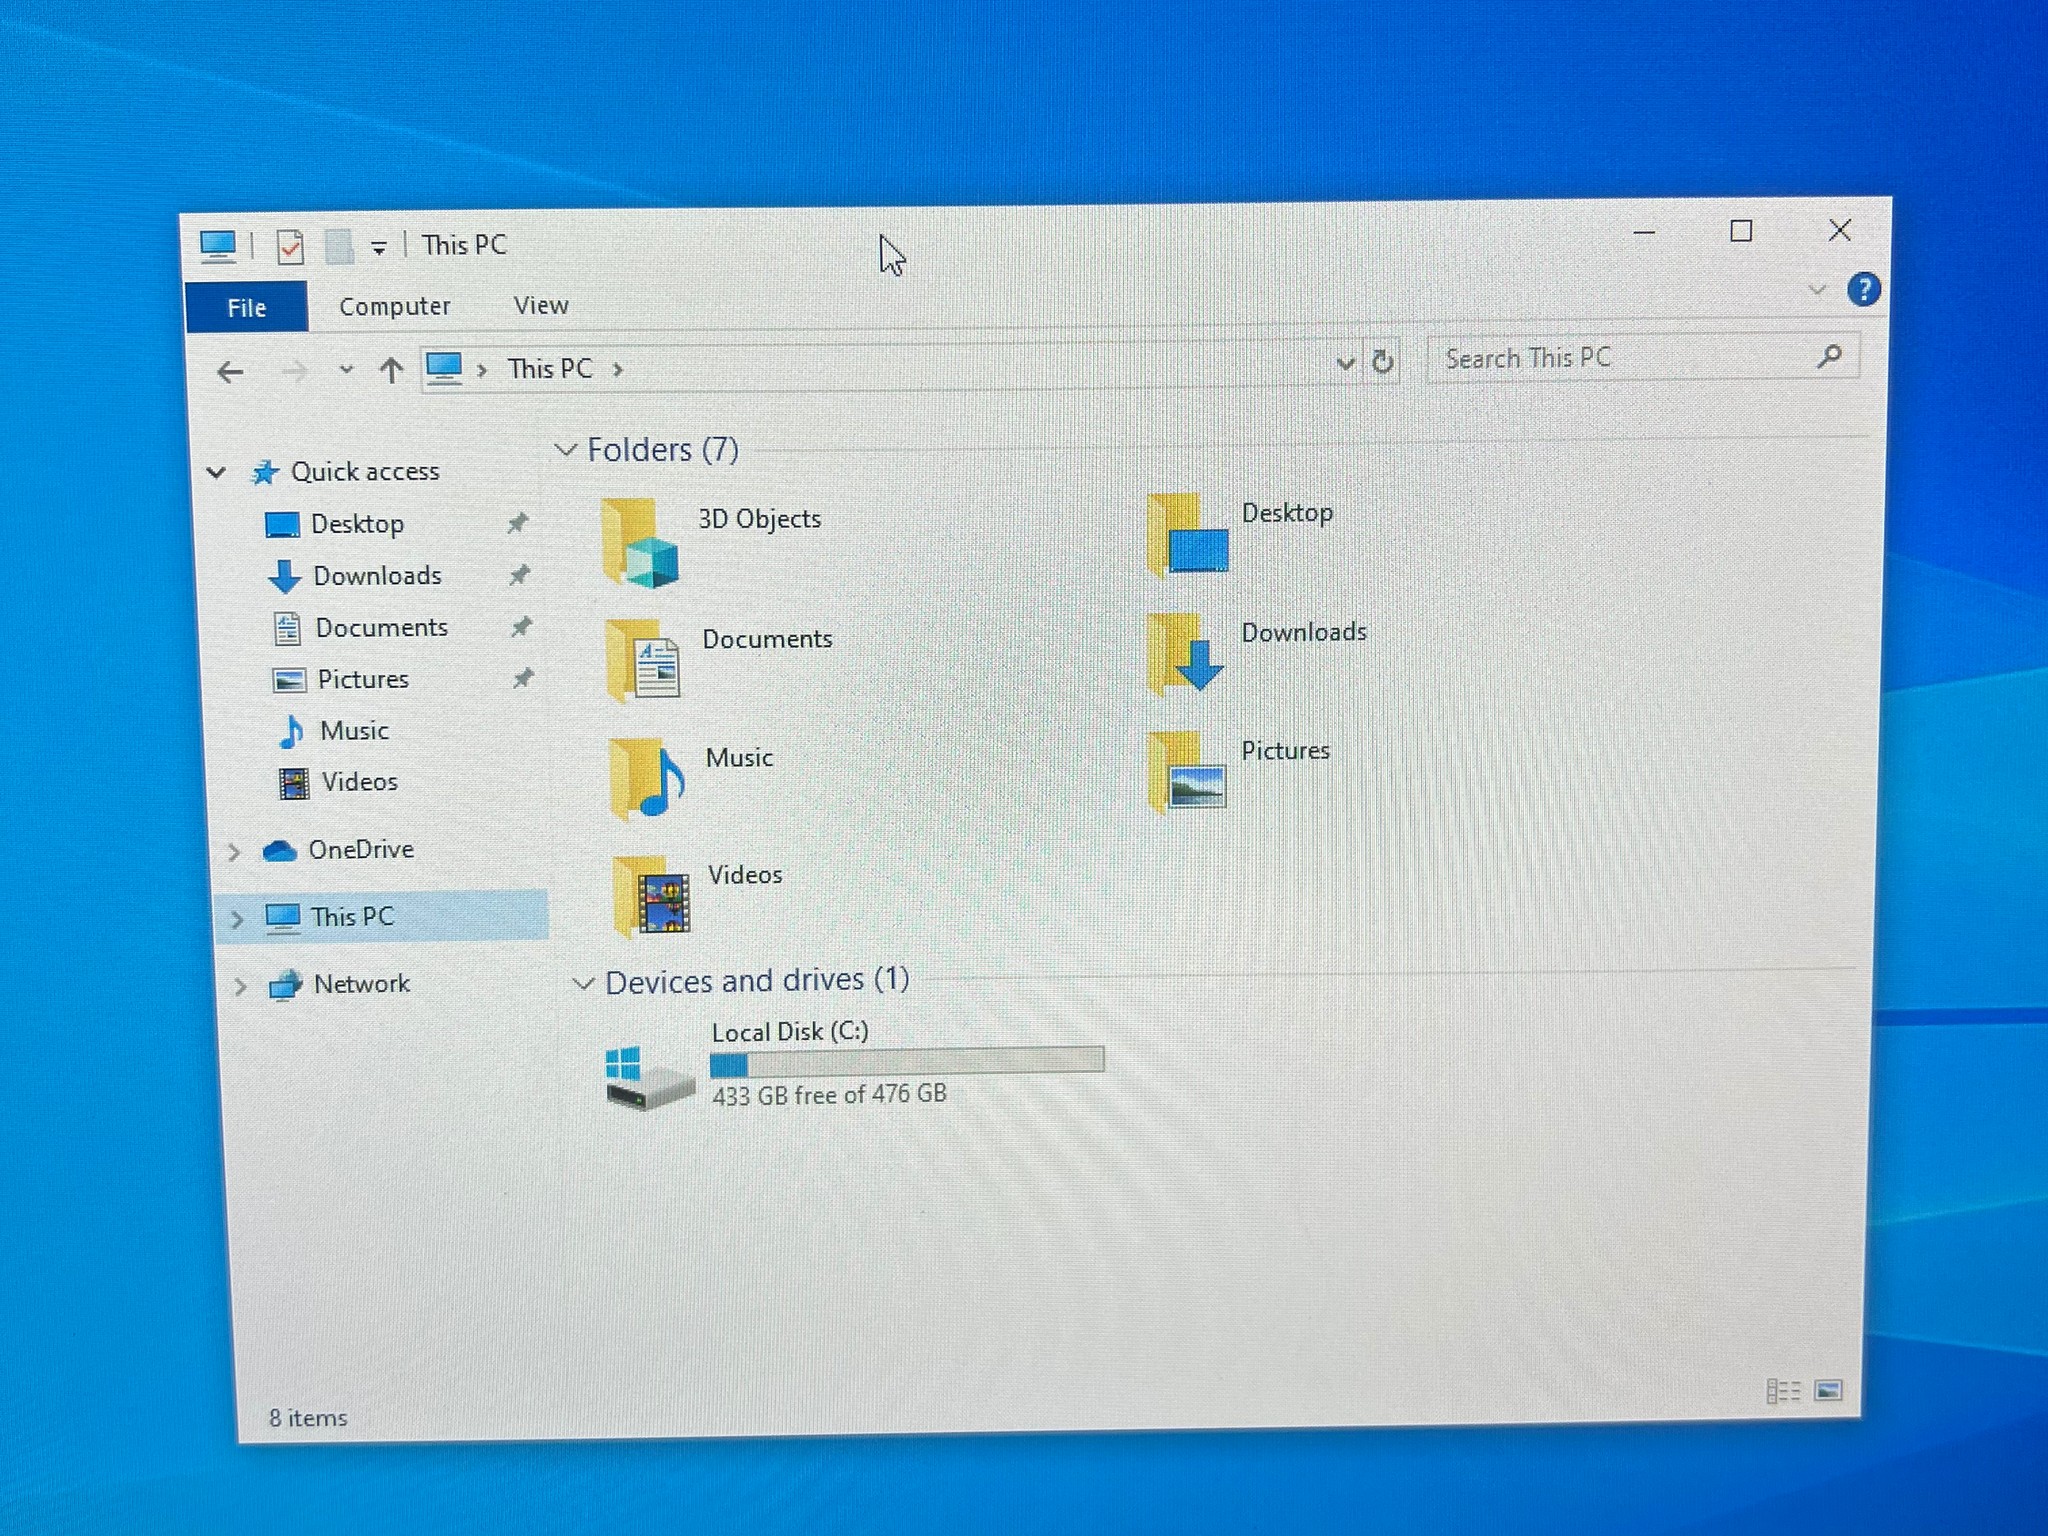Screen dimensions: 2048x1536
Task: Open the address bar history dropdown
Action: coord(1346,363)
